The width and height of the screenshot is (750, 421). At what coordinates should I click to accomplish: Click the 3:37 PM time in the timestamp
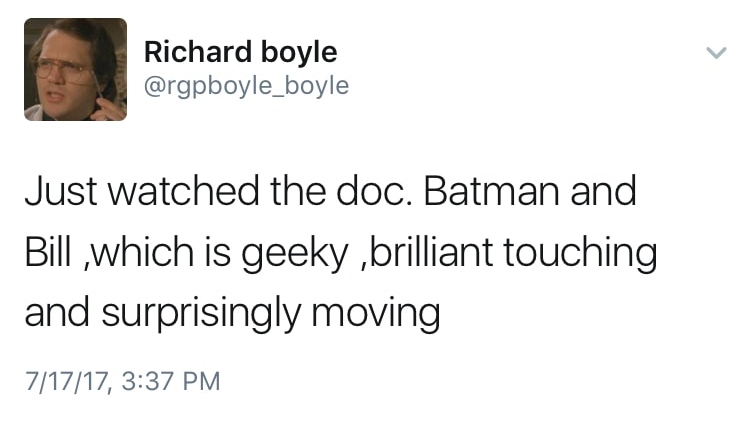click(166, 381)
